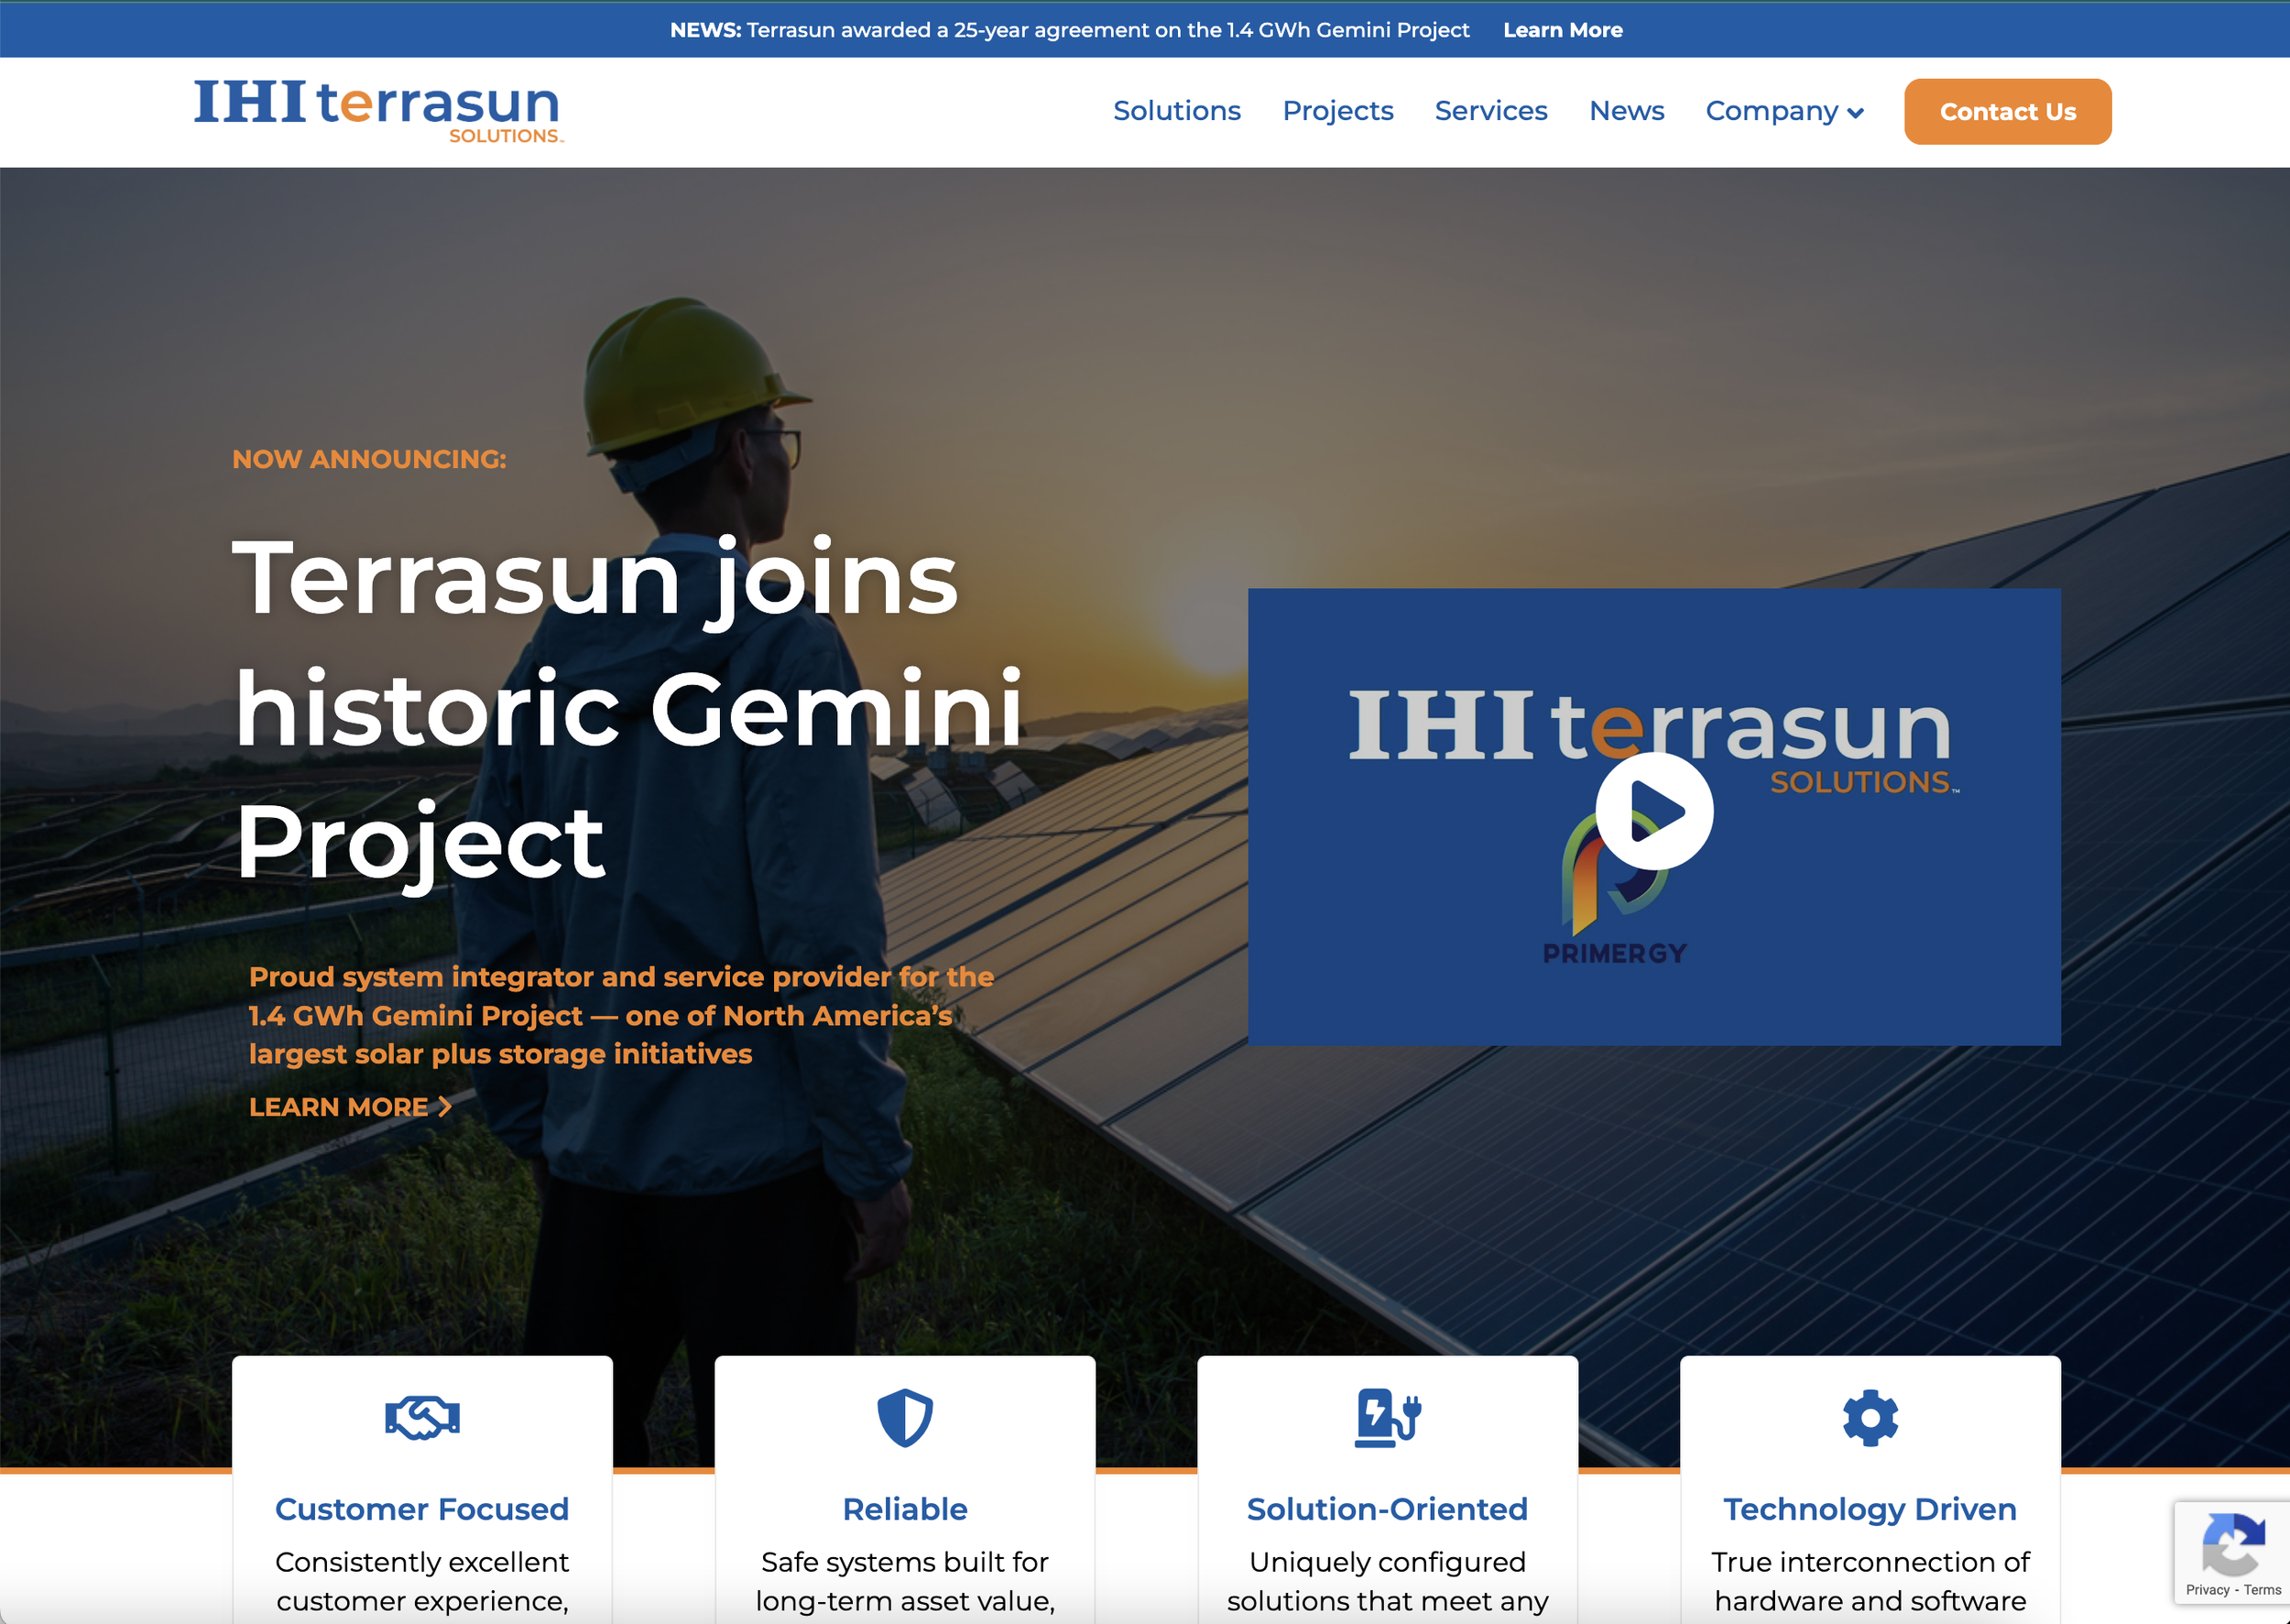Click Learn More in the news banner
2290x1624 pixels.
click(x=1562, y=30)
